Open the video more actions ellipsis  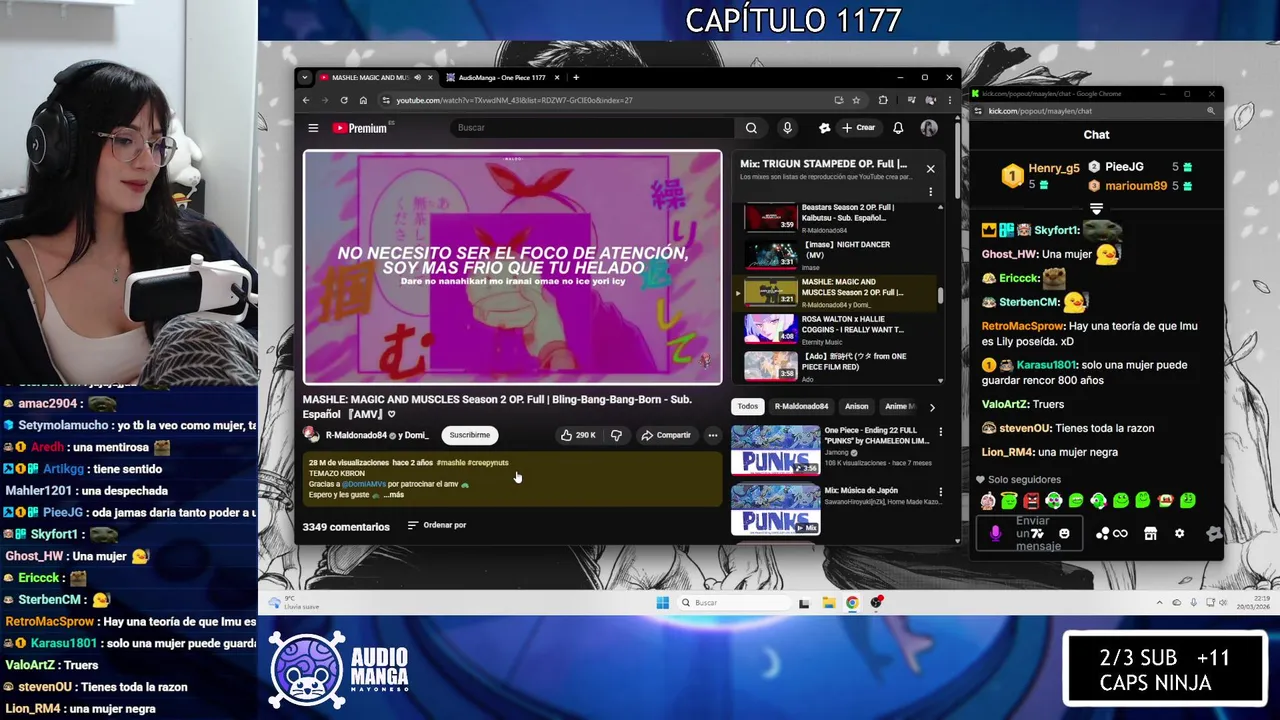click(x=713, y=435)
